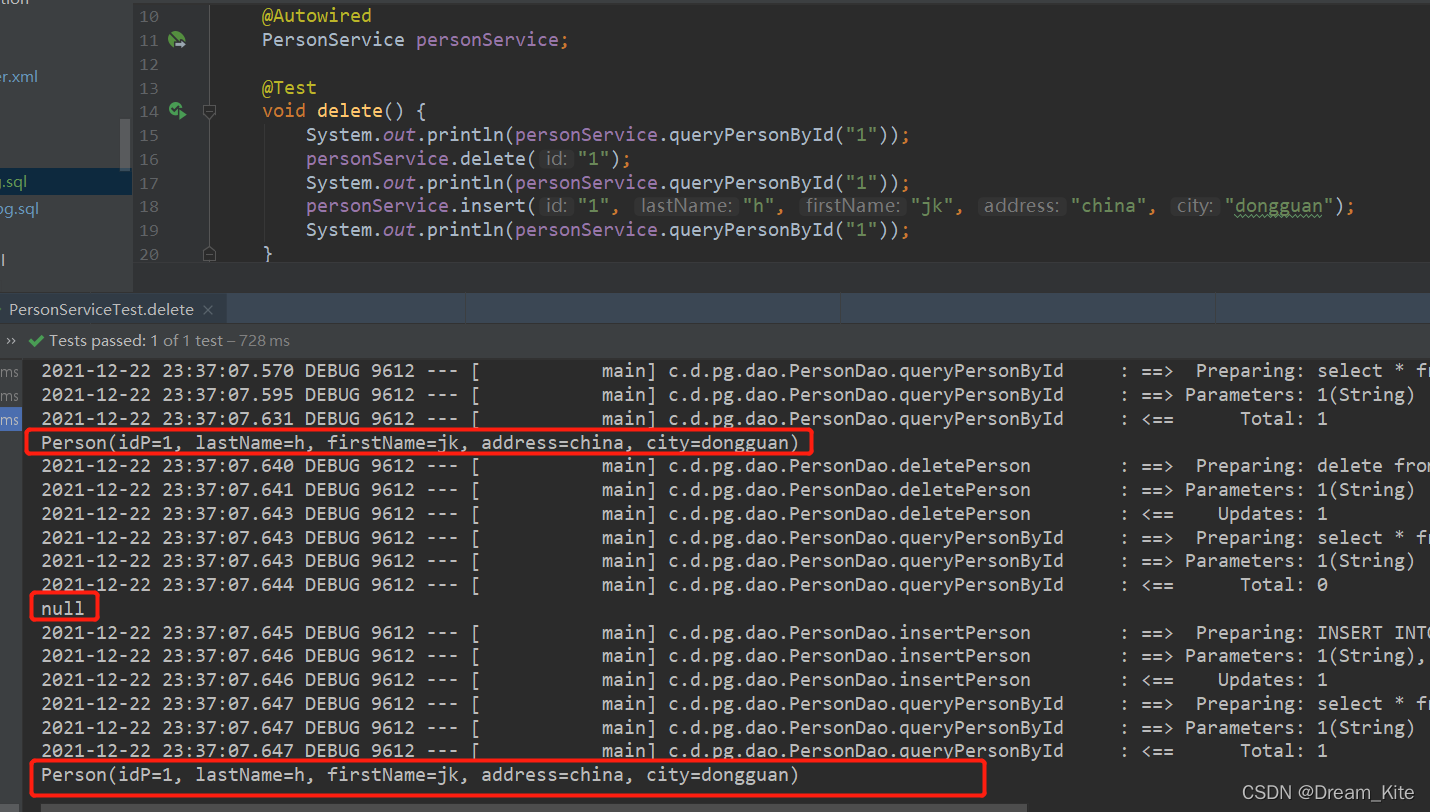Close the PersonServiceTest.delete run tab

[x=208, y=310]
